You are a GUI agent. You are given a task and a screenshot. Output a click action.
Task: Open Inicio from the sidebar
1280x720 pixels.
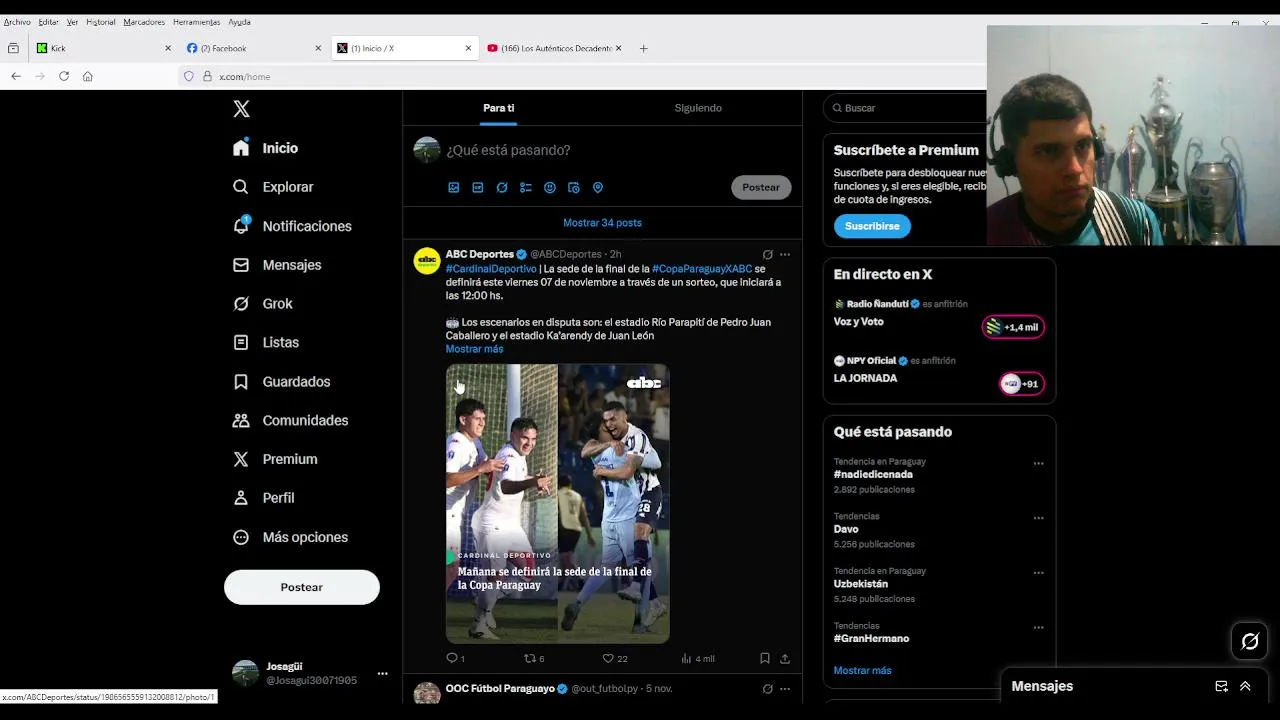point(265,148)
